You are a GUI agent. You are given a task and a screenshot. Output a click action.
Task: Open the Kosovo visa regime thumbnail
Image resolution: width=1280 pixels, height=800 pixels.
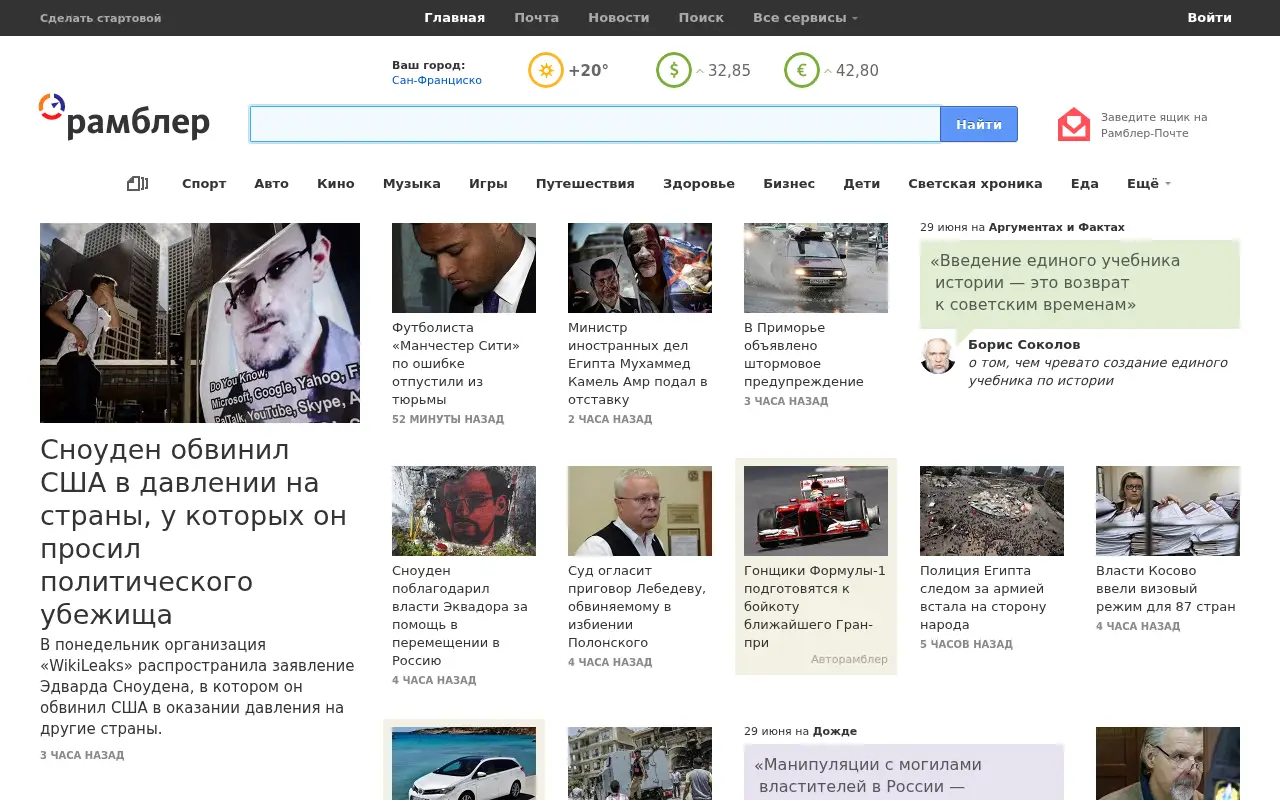pyautogui.click(x=1168, y=511)
